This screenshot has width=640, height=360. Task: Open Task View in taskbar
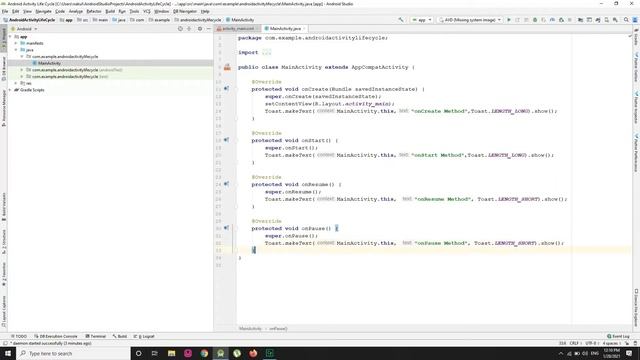point(155,353)
